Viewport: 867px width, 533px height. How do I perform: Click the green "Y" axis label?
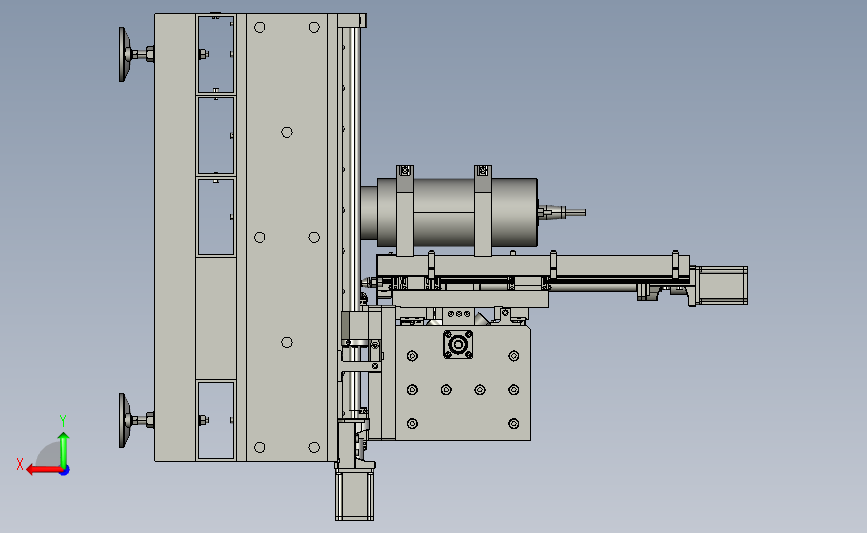point(63,421)
